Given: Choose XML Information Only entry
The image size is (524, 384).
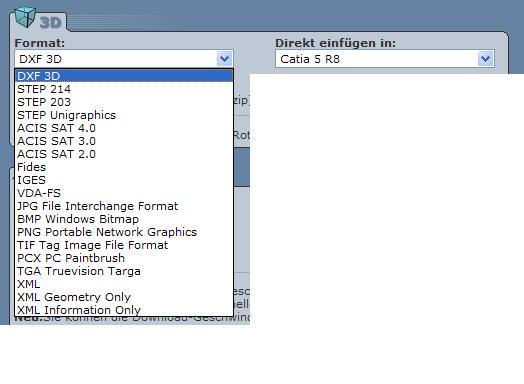Looking at the screenshot, I should click(124, 310).
